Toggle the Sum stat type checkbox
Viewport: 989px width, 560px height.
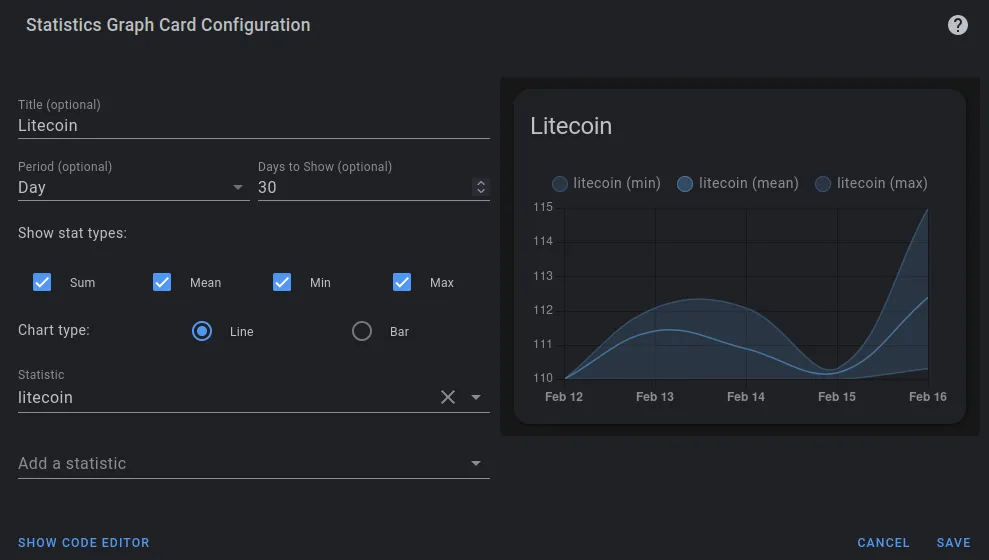click(42, 282)
